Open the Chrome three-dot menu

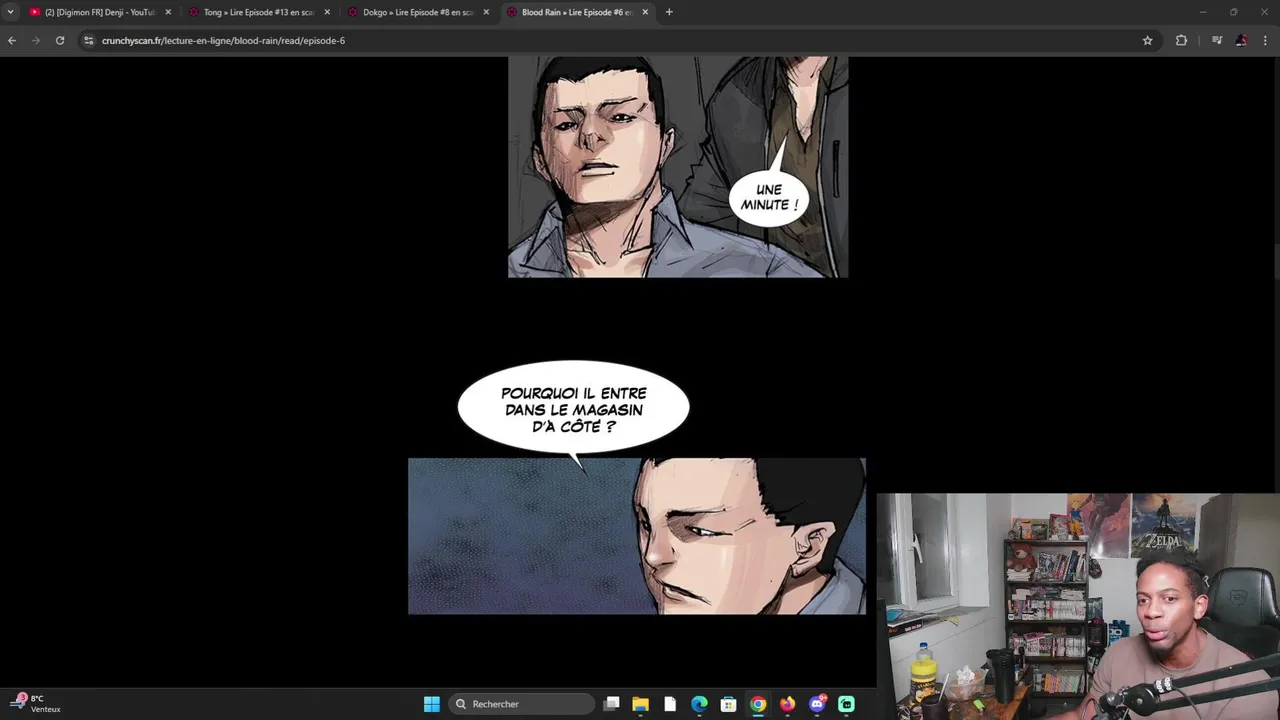coord(1265,40)
